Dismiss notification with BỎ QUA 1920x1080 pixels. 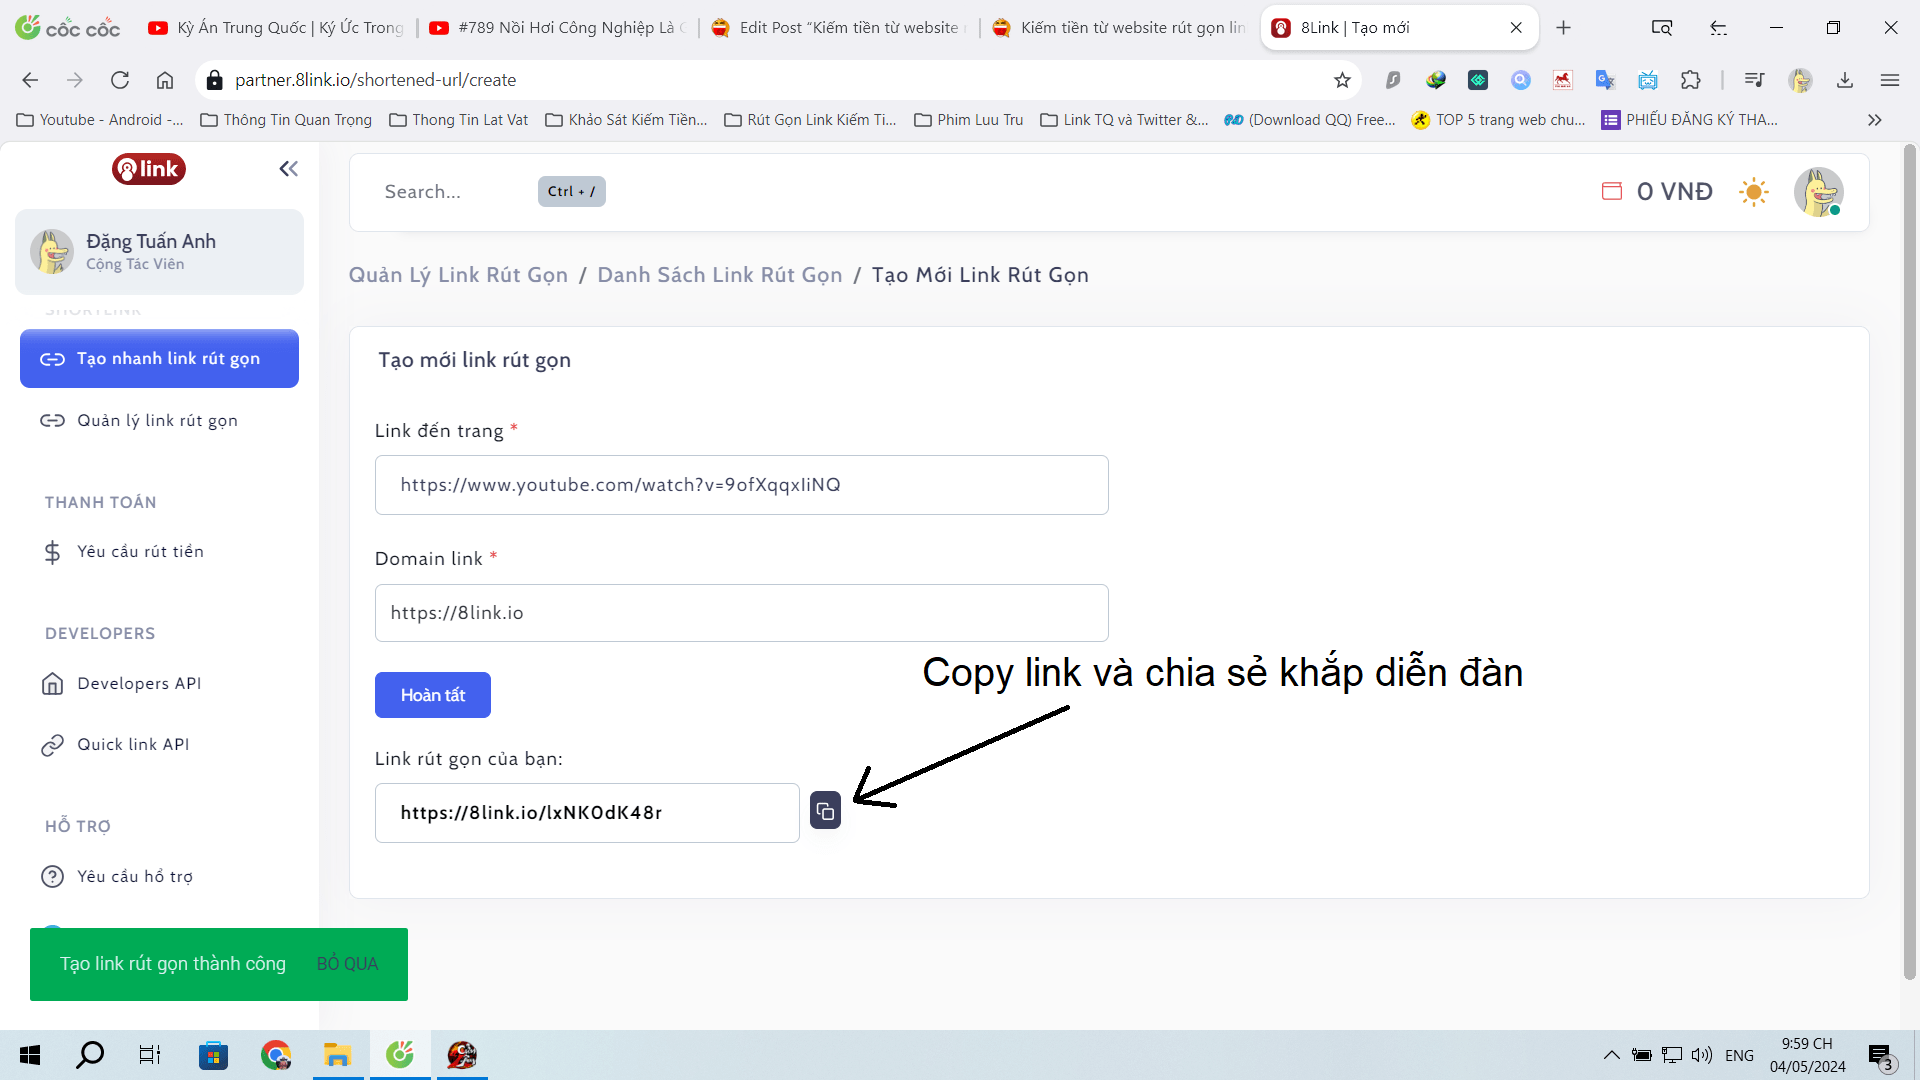[x=347, y=964]
